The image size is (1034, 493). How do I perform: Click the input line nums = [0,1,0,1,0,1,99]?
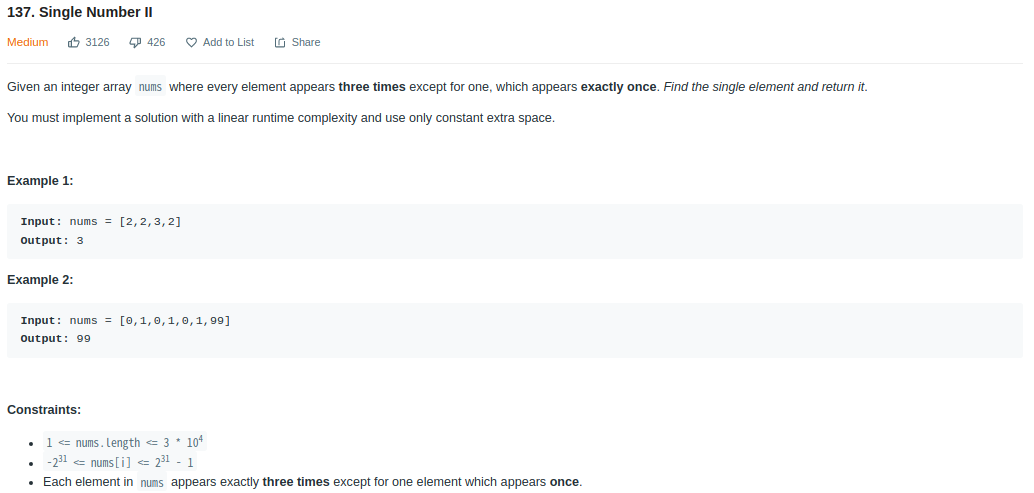(126, 320)
